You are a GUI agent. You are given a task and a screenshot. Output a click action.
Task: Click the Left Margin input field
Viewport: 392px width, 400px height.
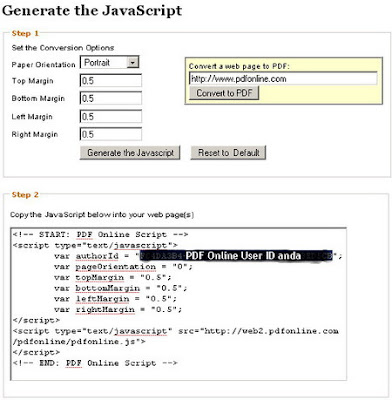point(111,117)
